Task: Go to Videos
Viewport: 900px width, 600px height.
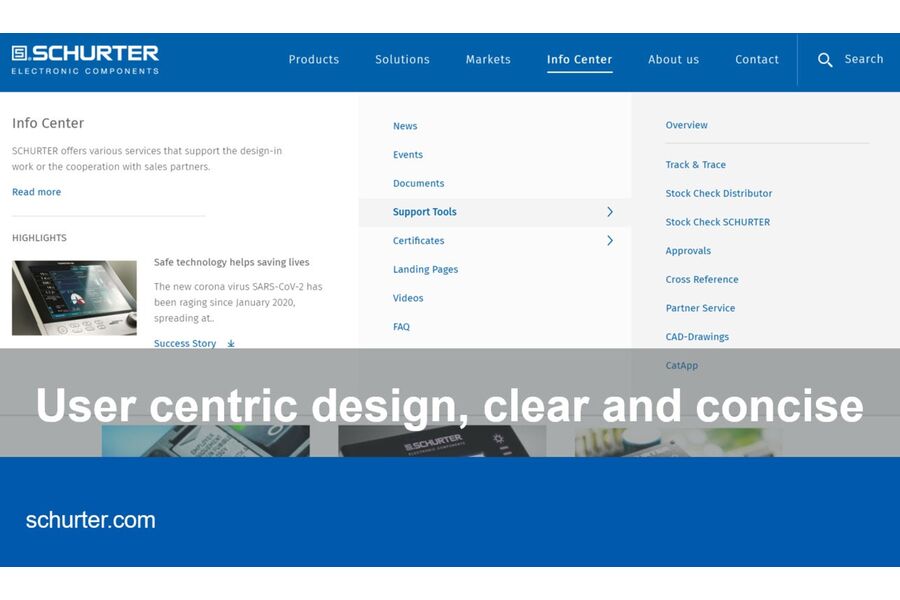Action: 408,298
